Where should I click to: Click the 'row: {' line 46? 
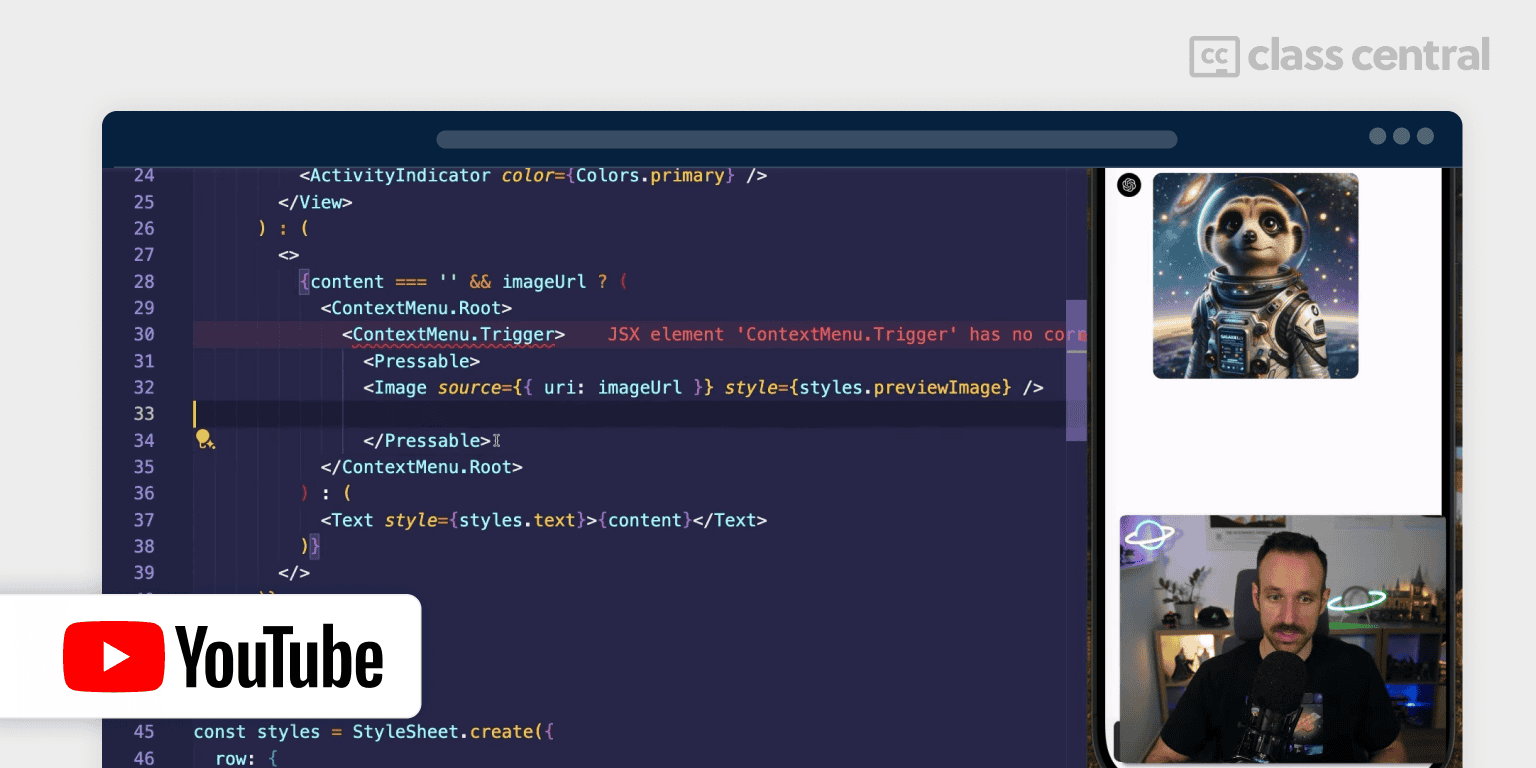tap(246, 758)
